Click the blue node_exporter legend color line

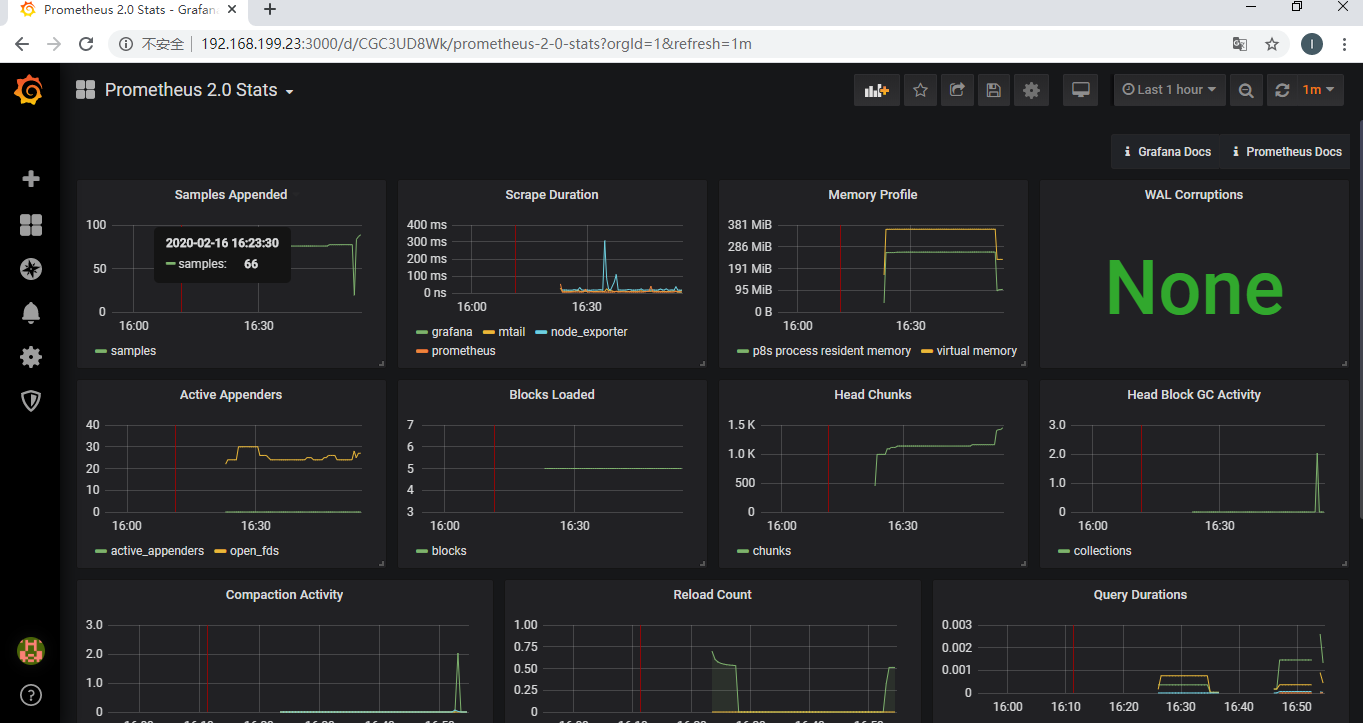click(x=542, y=332)
